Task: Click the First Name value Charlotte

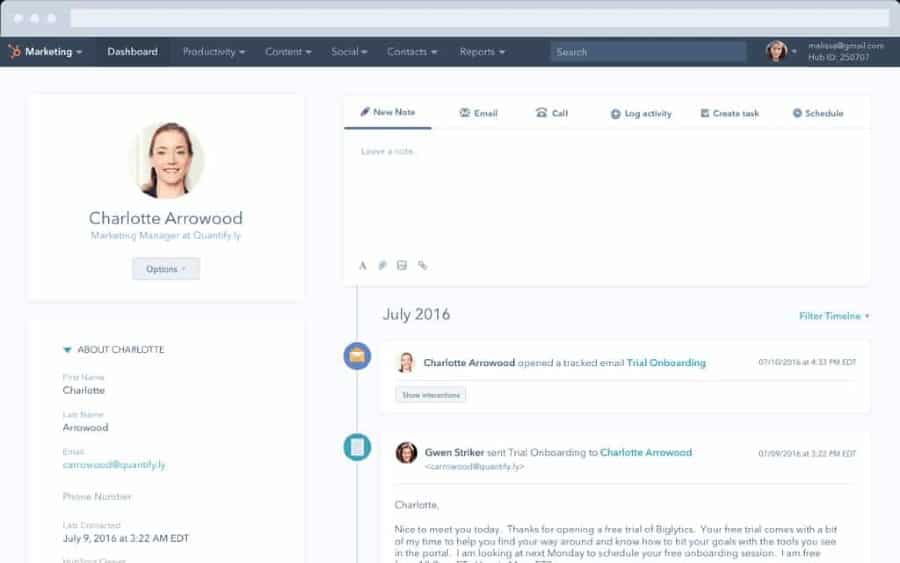Action: (84, 390)
